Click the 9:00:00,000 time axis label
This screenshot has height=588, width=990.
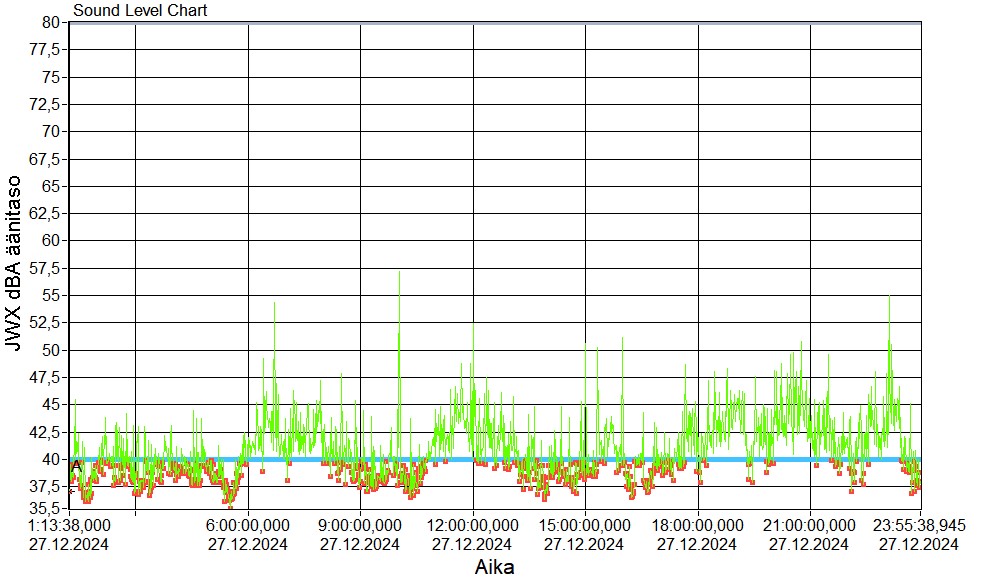[360, 525]
